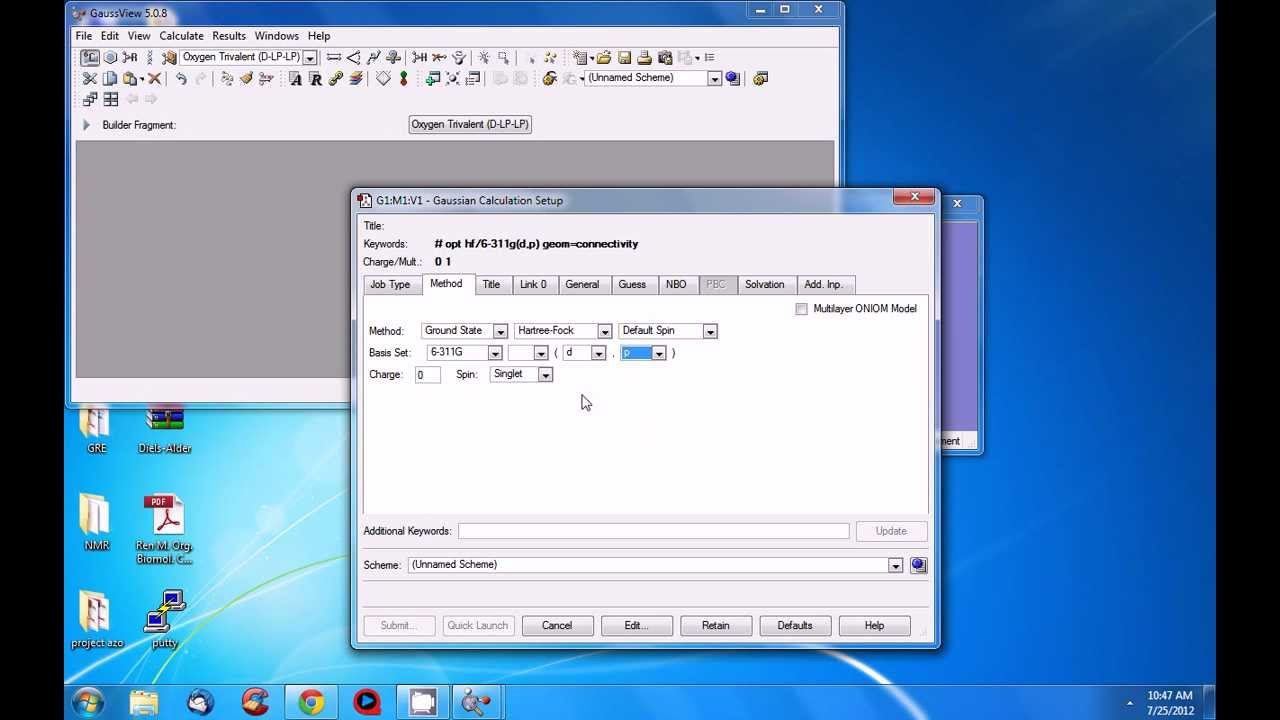Open Google Chrome from the taskbar

(311, 702)
